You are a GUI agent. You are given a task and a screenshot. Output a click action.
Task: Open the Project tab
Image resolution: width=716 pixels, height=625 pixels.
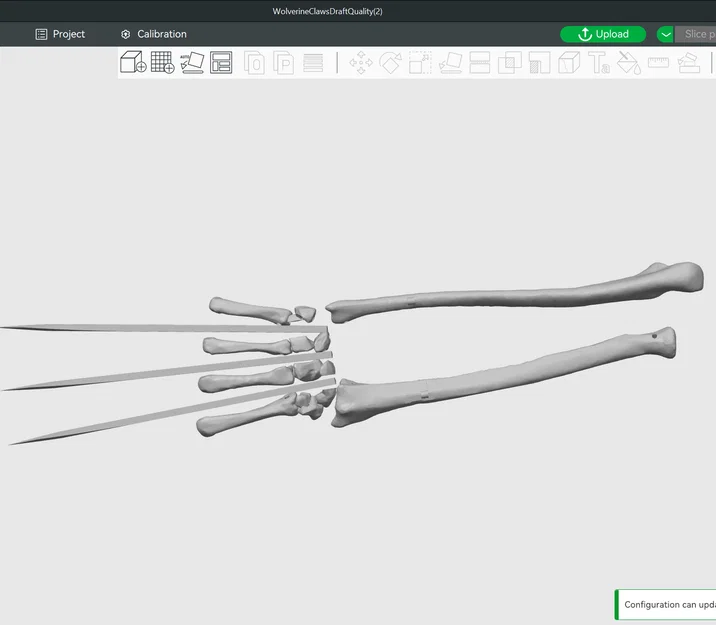pos(60,34)
